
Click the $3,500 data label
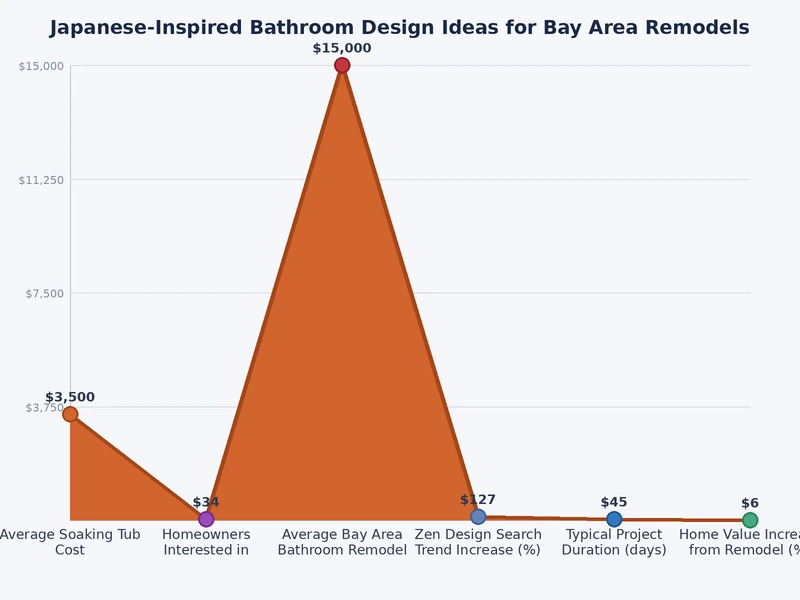point(70,397)
